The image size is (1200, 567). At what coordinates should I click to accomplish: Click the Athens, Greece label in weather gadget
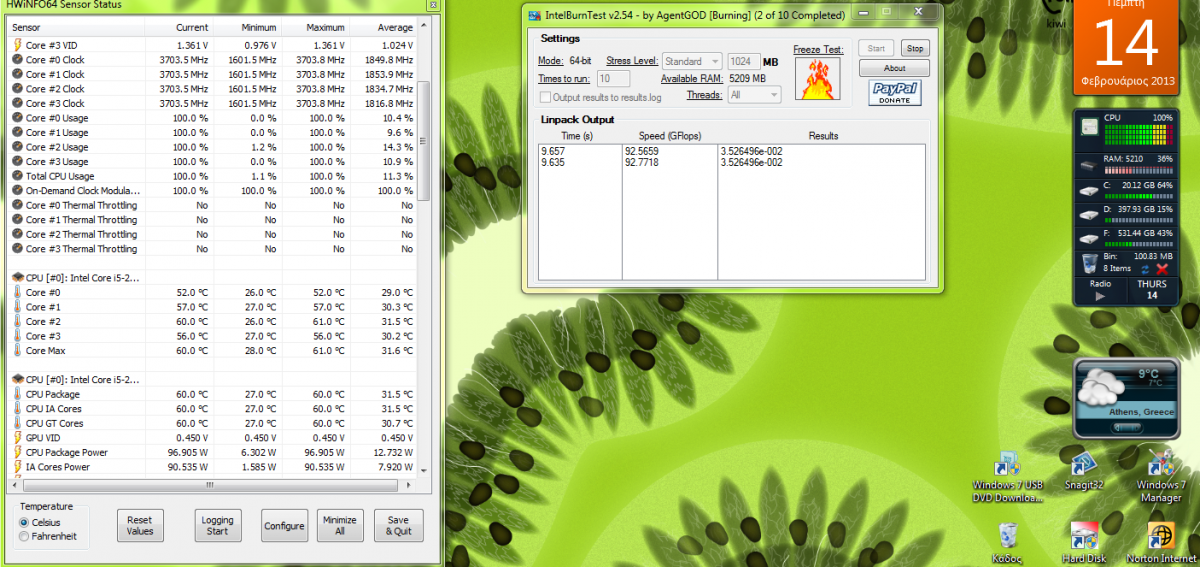pyautogui.click(x=1140, y=412)
